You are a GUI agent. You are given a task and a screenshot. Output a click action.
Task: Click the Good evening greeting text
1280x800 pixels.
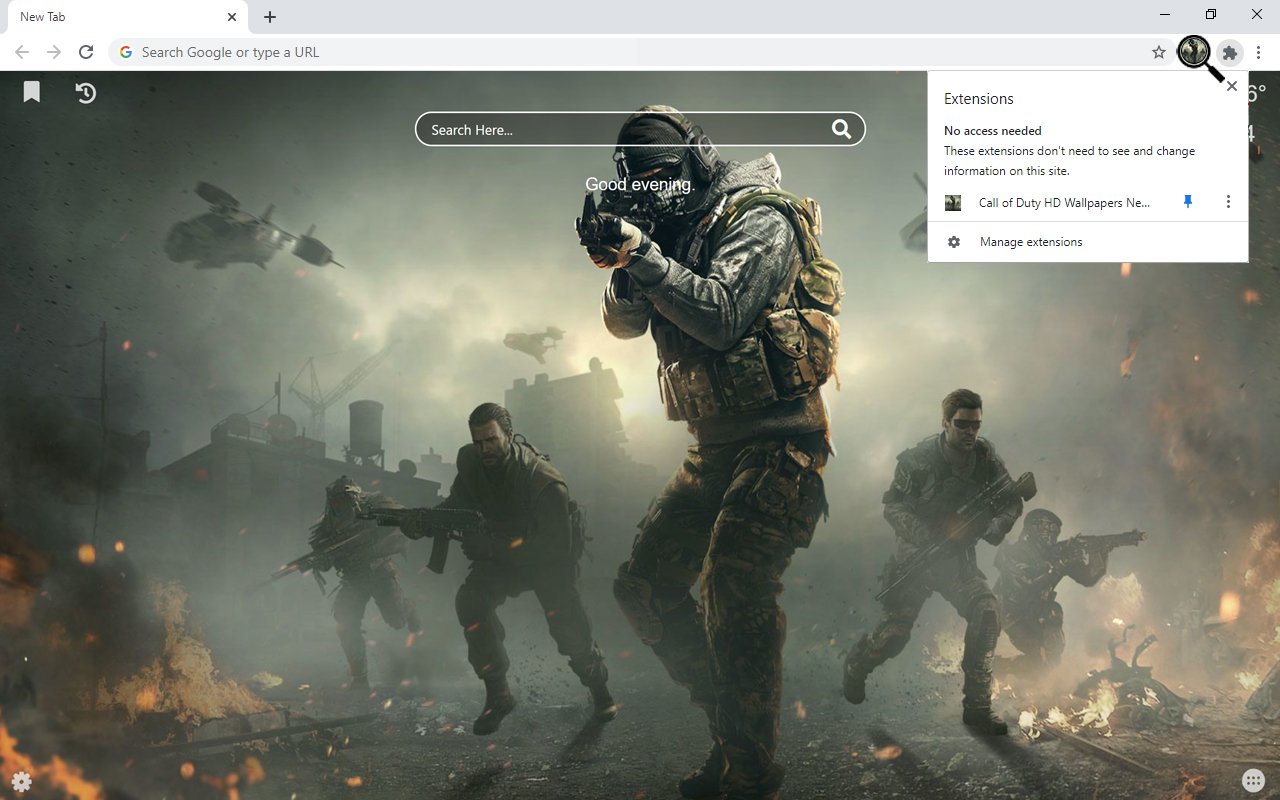click(640, 184)
